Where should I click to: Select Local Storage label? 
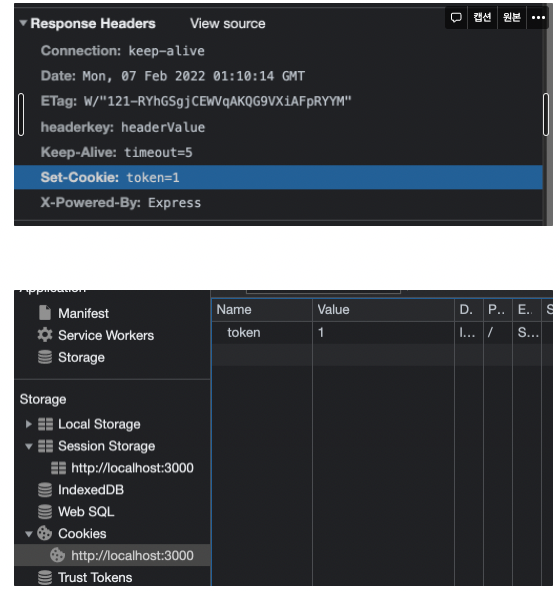point(99,424)
